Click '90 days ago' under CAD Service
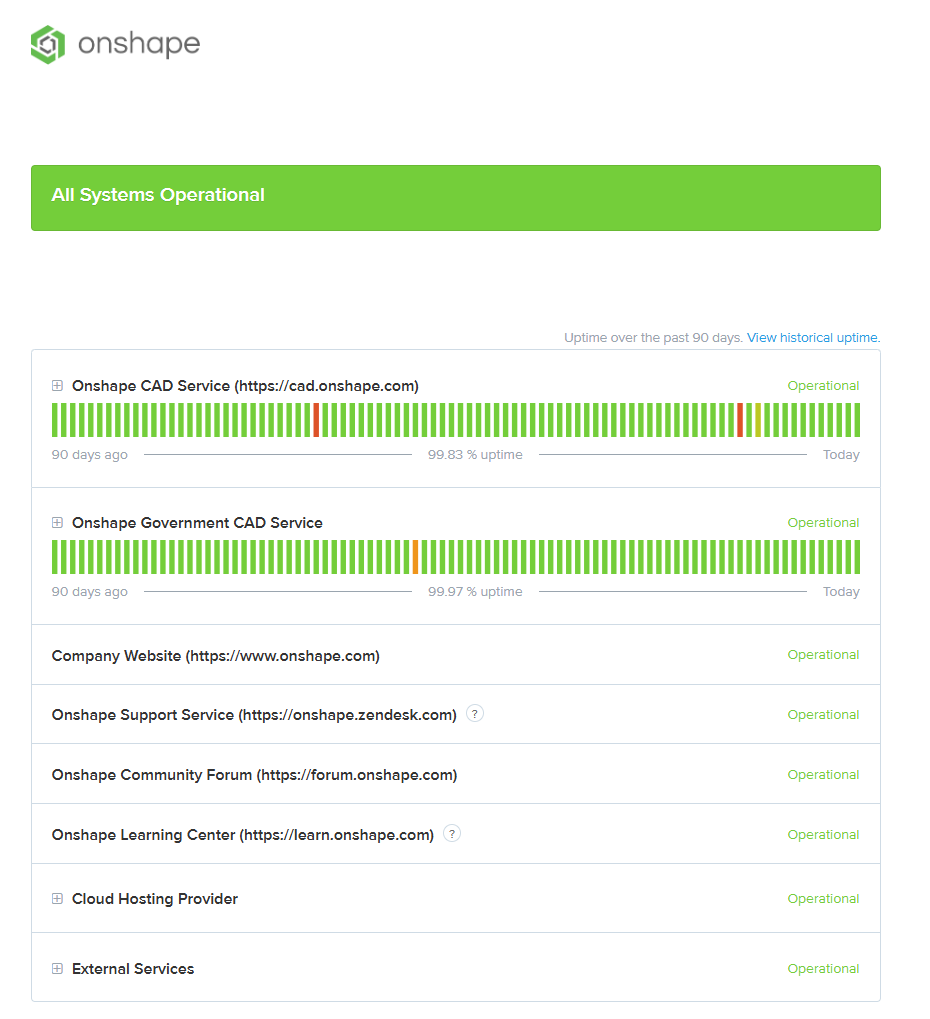Viewport: 930px width, 1019px height. pyautogui.click(x=90, y=455)
